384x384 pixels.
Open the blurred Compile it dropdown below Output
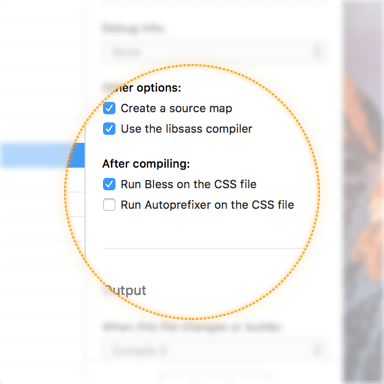213,350
